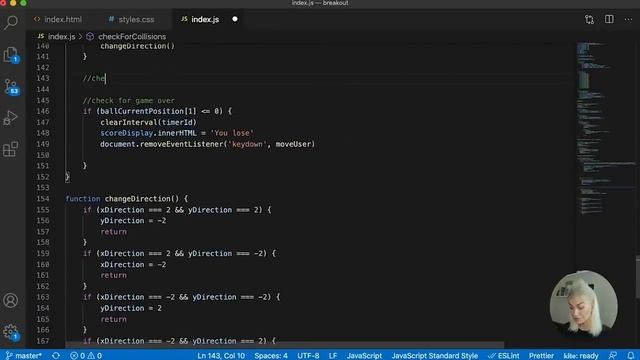The width and height of the screenshot is (640, 360).
Task: Click the feedback icon in status bar
Action: click(613, 356)
